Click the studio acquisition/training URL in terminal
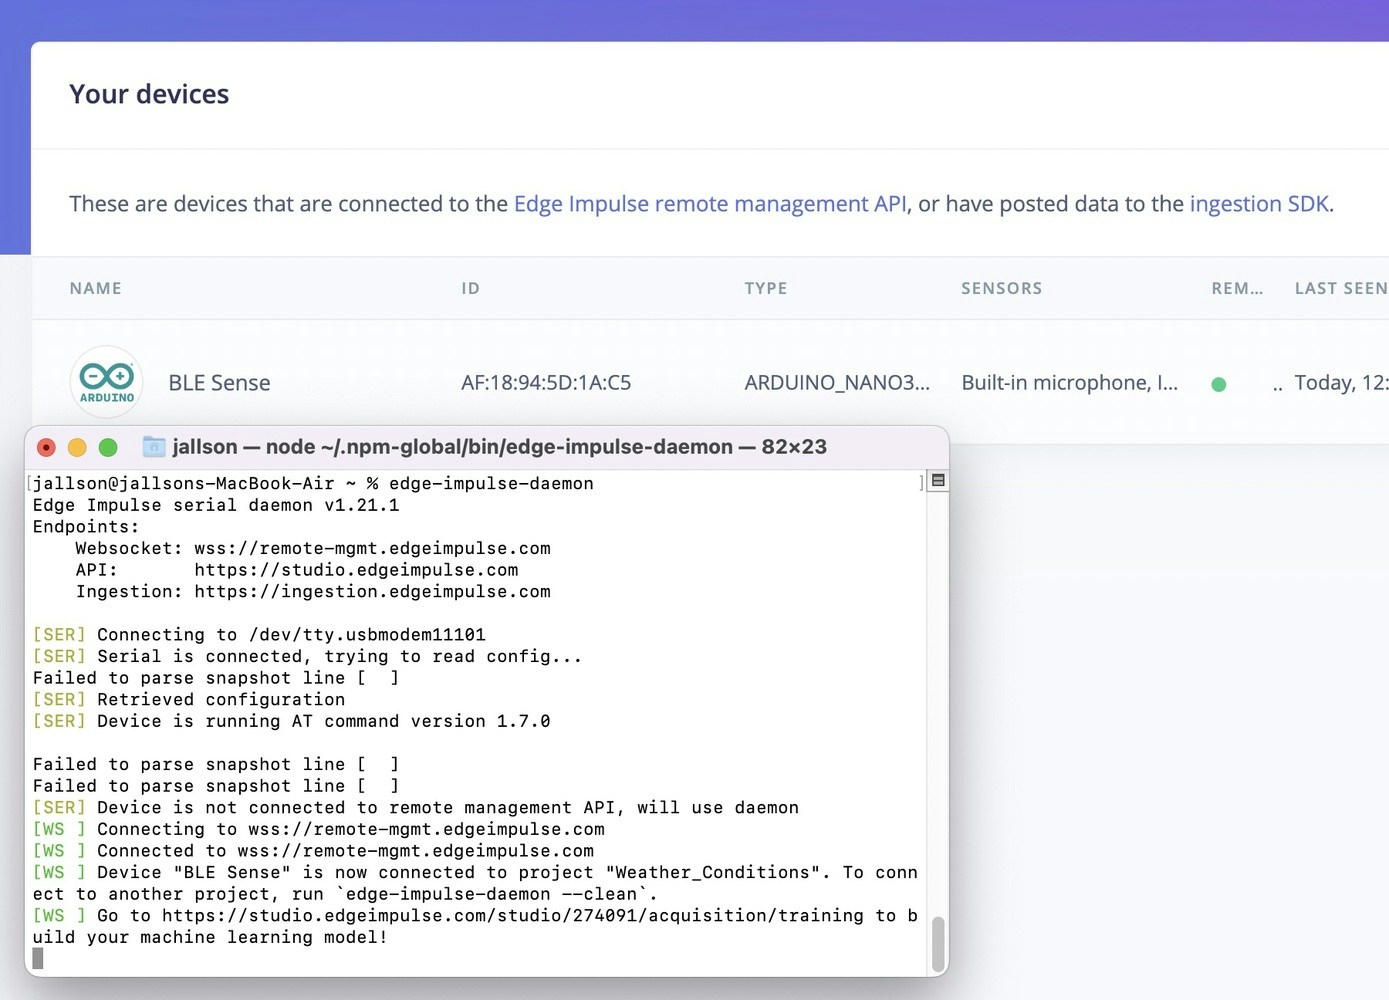The width and height of the screenshot is (1389, 1000). click(512, 916)
